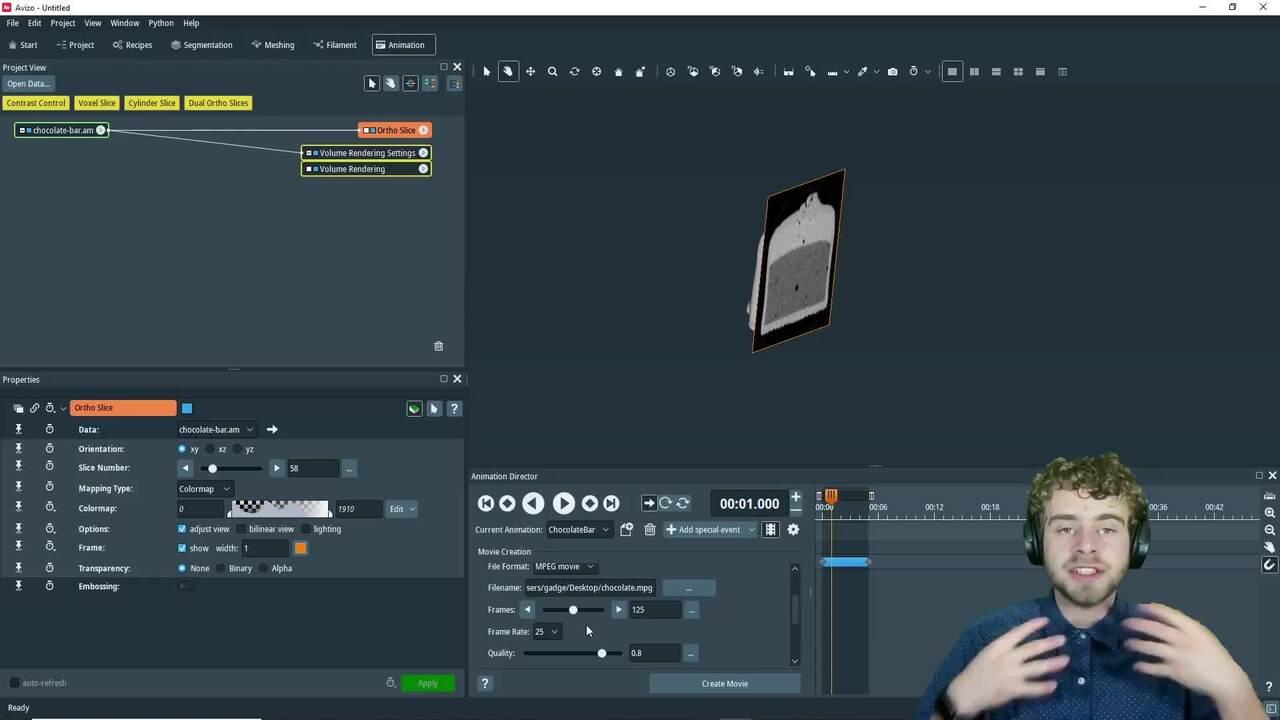Open the Mapping Type Colormap dropdown
Image resolution: width=1280 pixels, height=720 pixels.
(204, 489)
